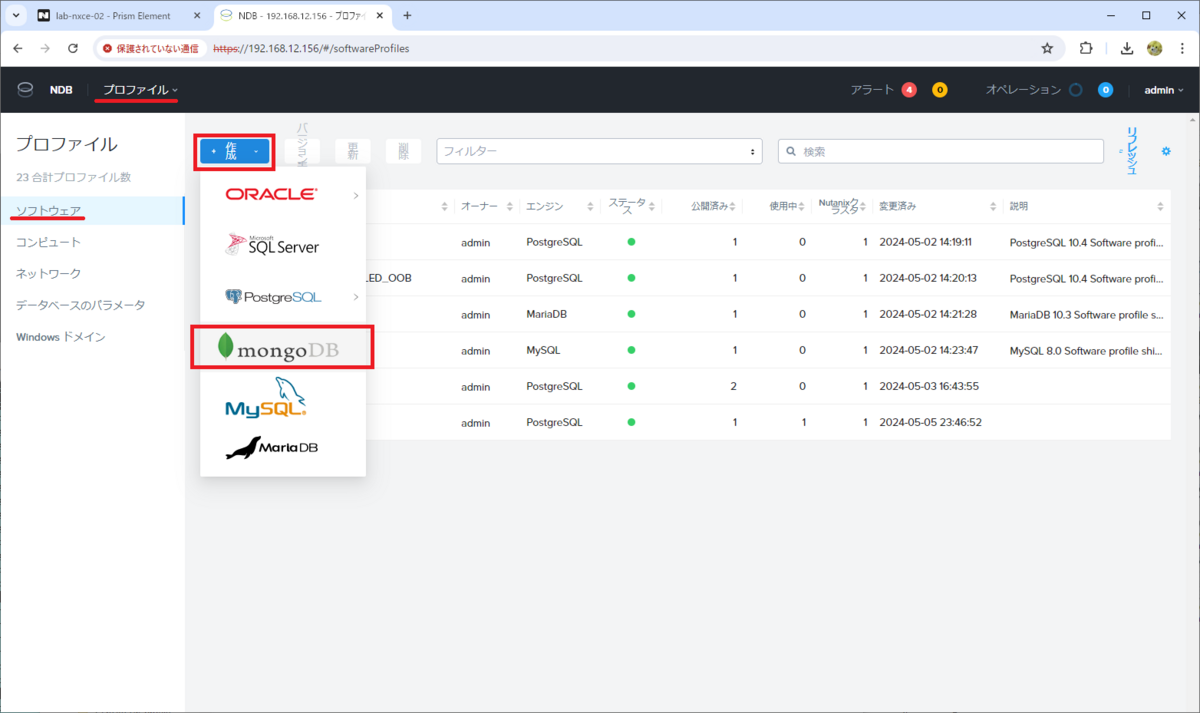The image size is (1200, 713).
Task: Click the disabled 更新 update button
Action: click(352, 151)
